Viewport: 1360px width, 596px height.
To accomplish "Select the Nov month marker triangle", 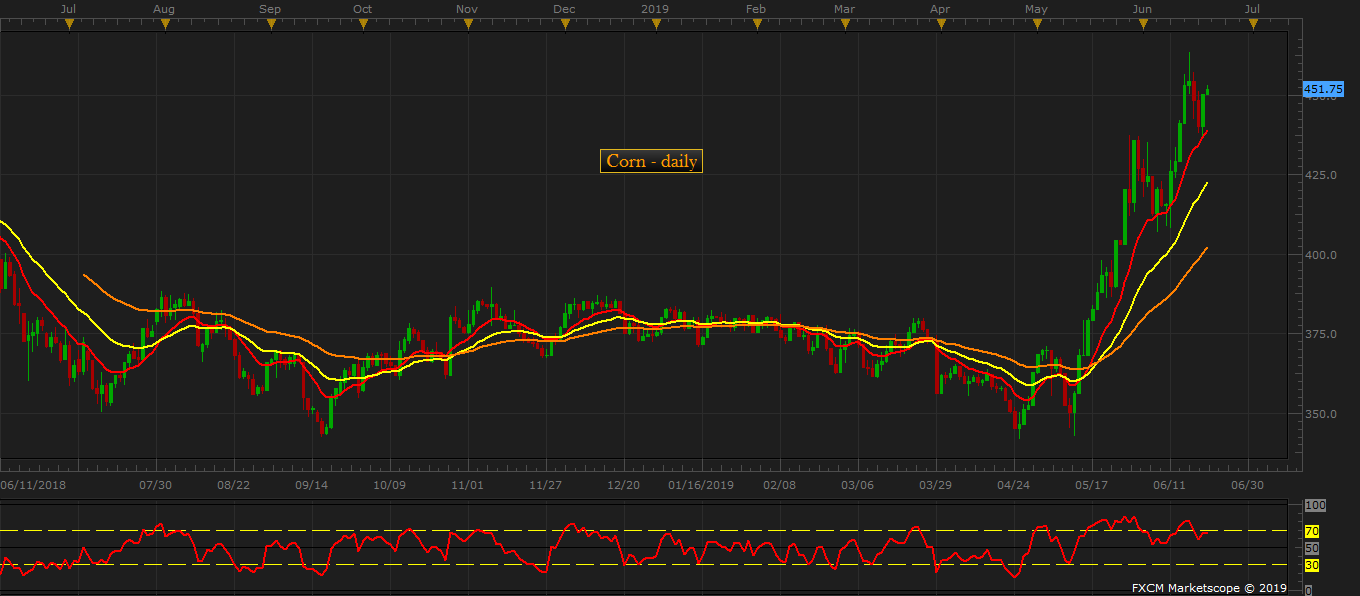I will coord(468,25).
